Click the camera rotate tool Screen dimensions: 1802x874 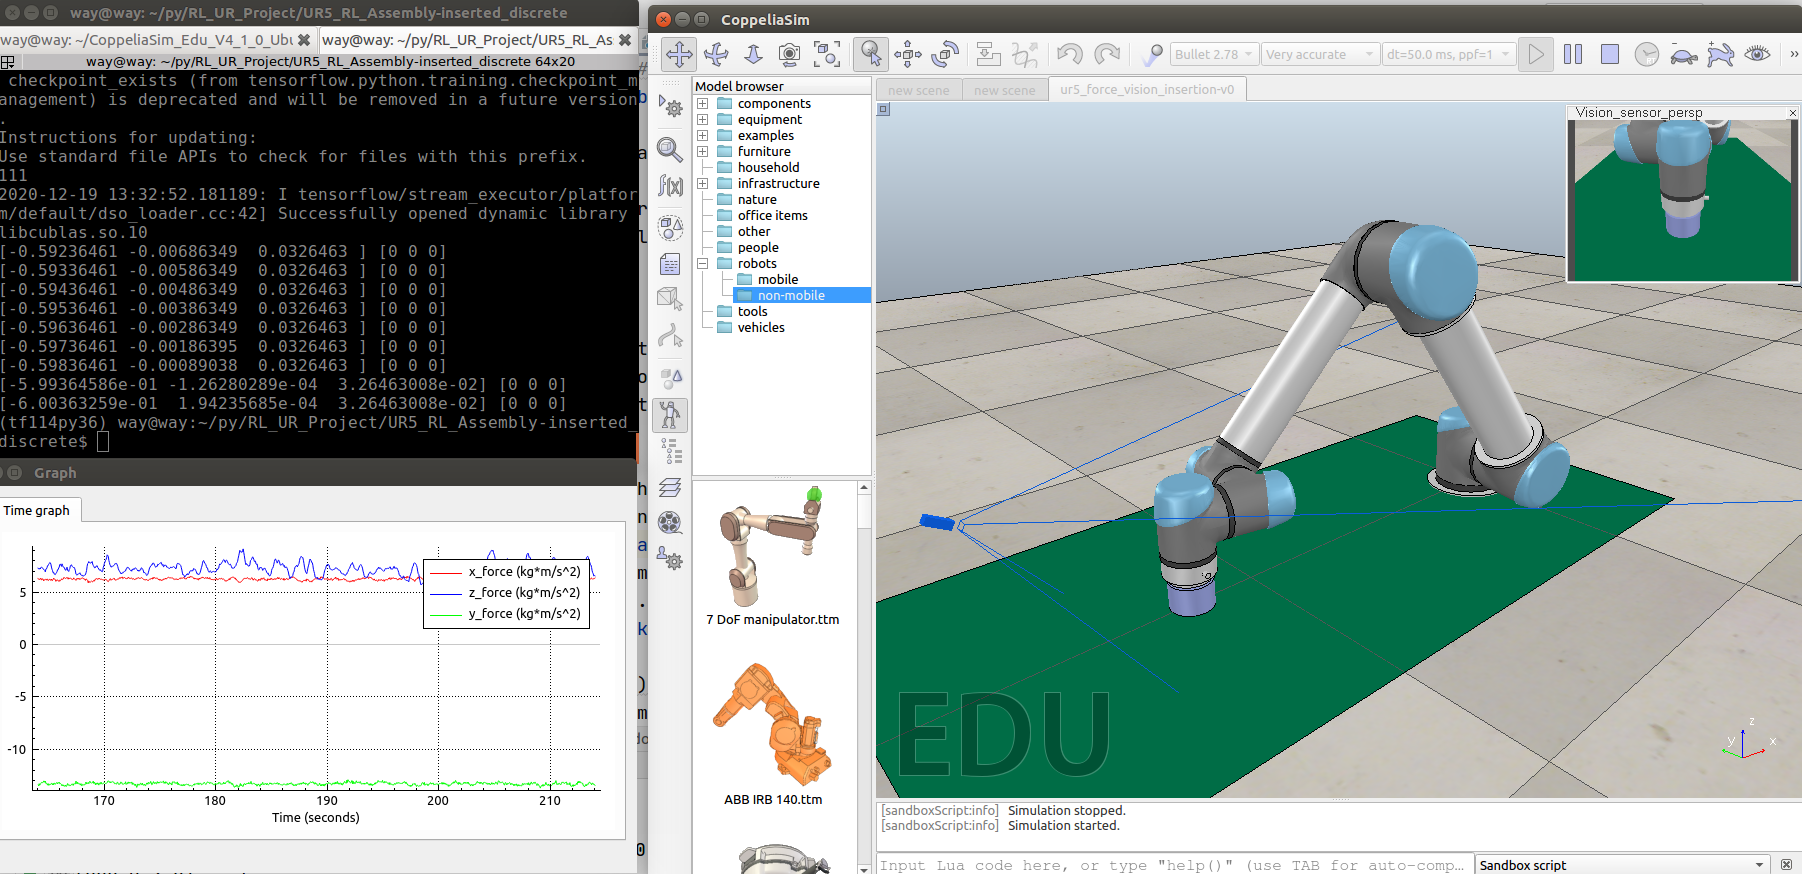pos(716,54)
